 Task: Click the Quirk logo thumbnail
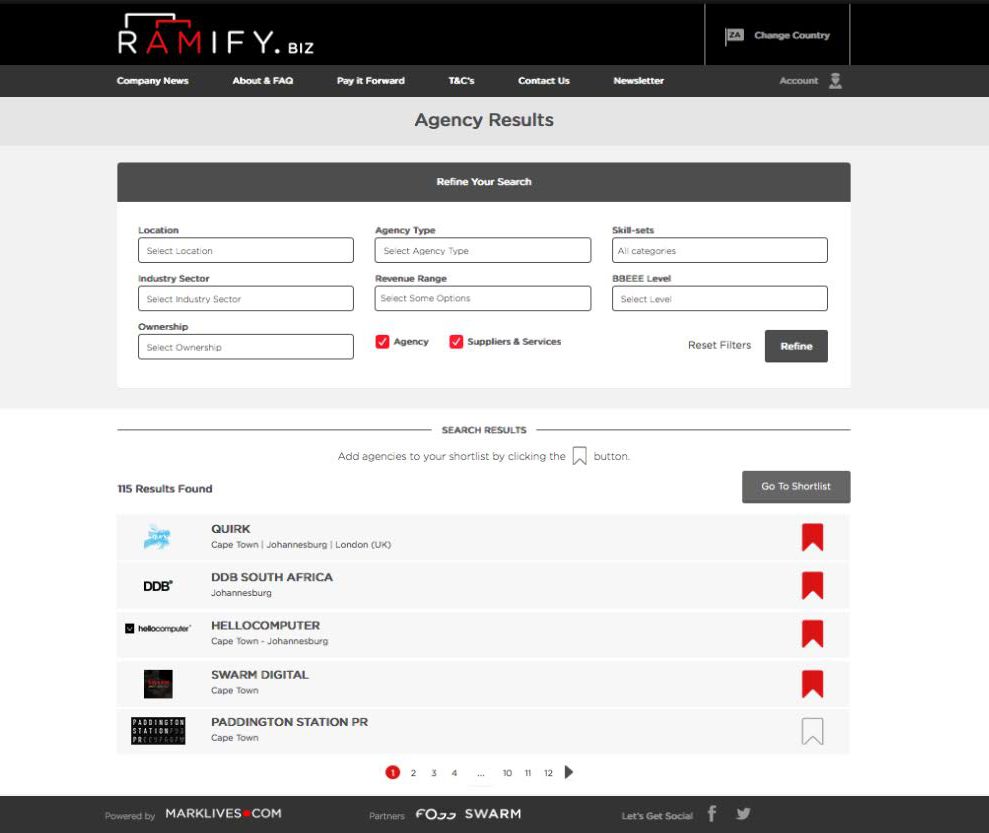coord(157,537)
